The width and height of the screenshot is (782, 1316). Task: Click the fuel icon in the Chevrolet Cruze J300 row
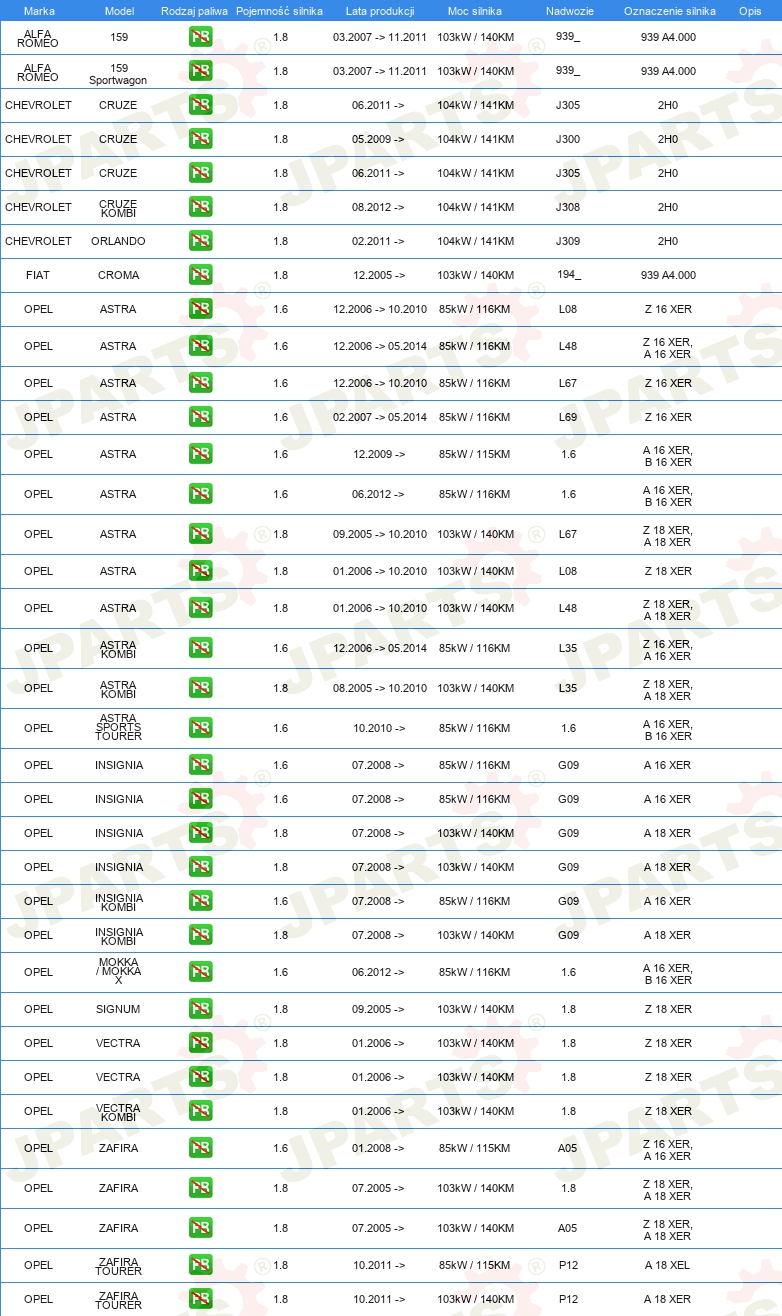200,139
